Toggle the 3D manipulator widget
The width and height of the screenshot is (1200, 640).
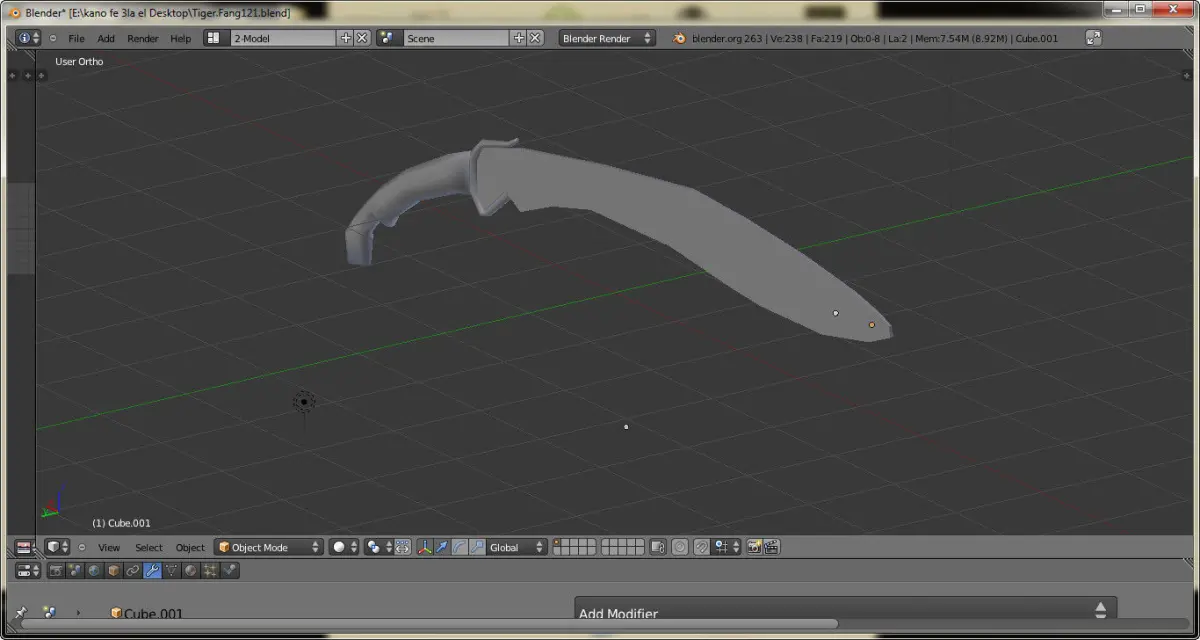[424, 547]
